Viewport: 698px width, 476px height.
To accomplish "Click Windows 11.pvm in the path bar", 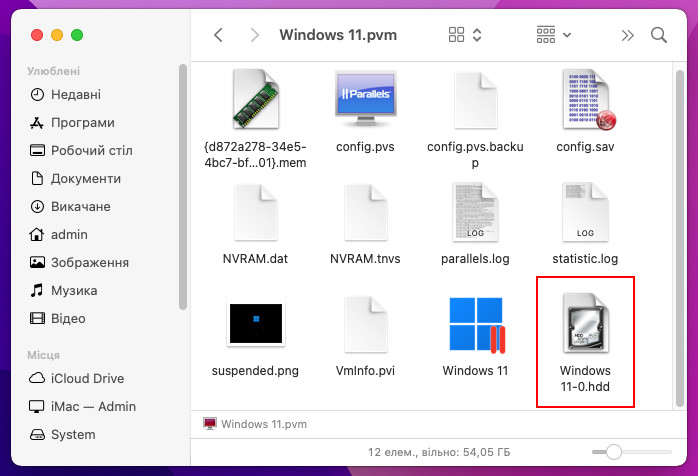I will [255, 424].
